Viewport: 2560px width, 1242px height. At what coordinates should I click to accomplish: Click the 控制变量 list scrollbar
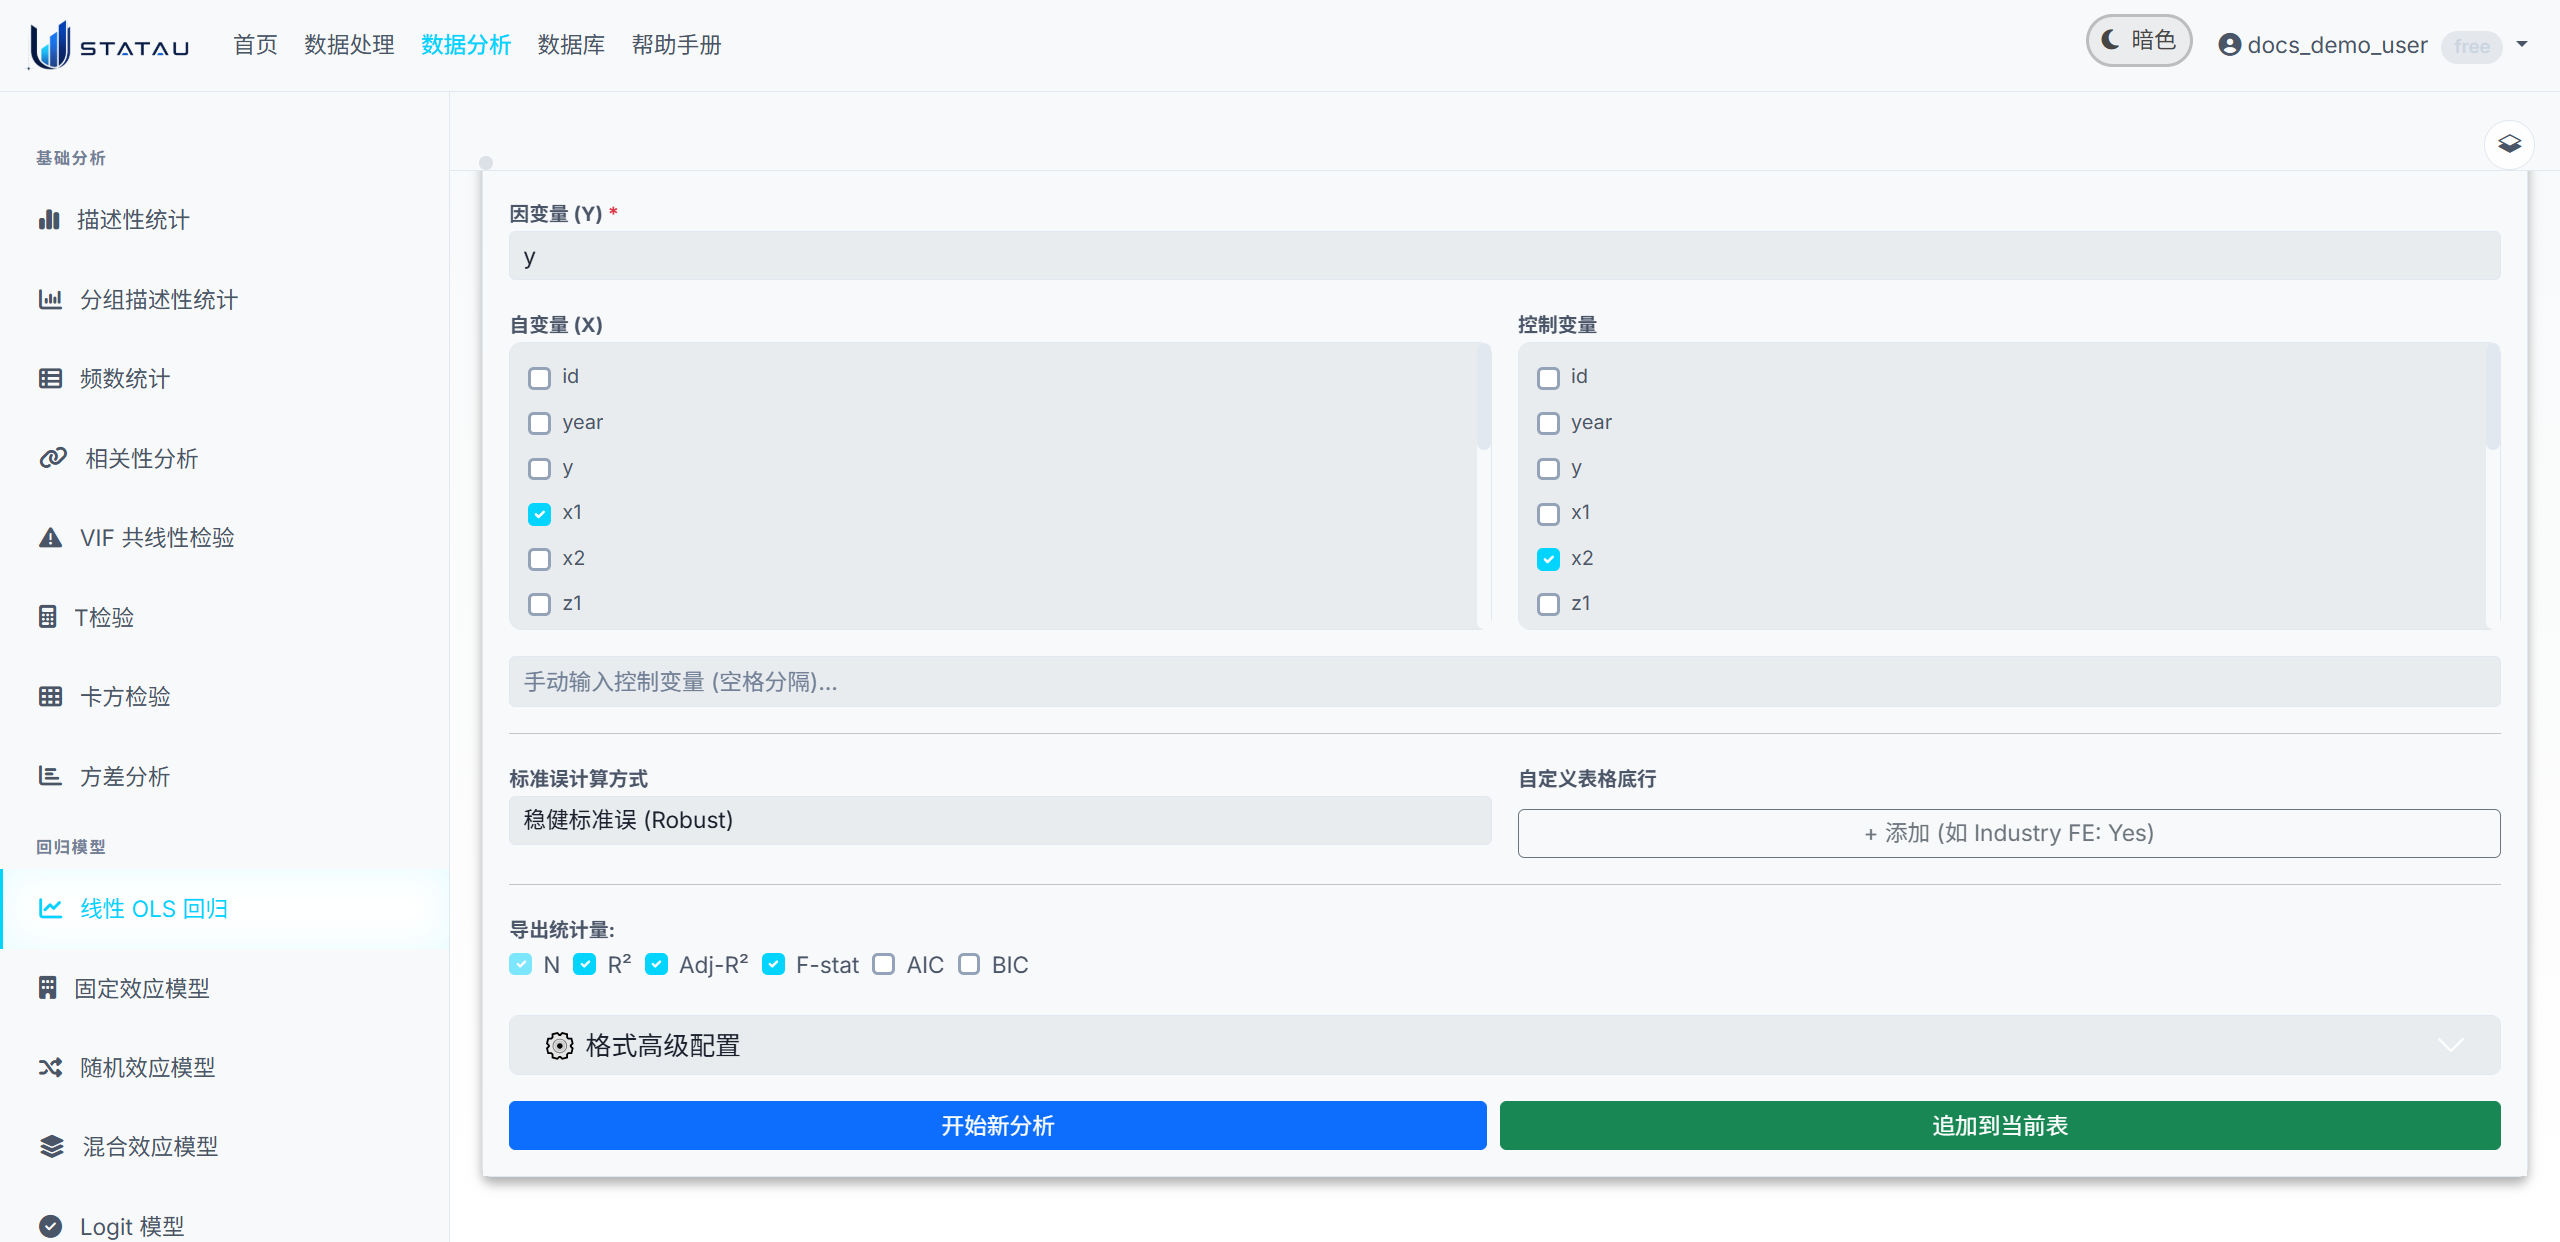[2493, 398]
